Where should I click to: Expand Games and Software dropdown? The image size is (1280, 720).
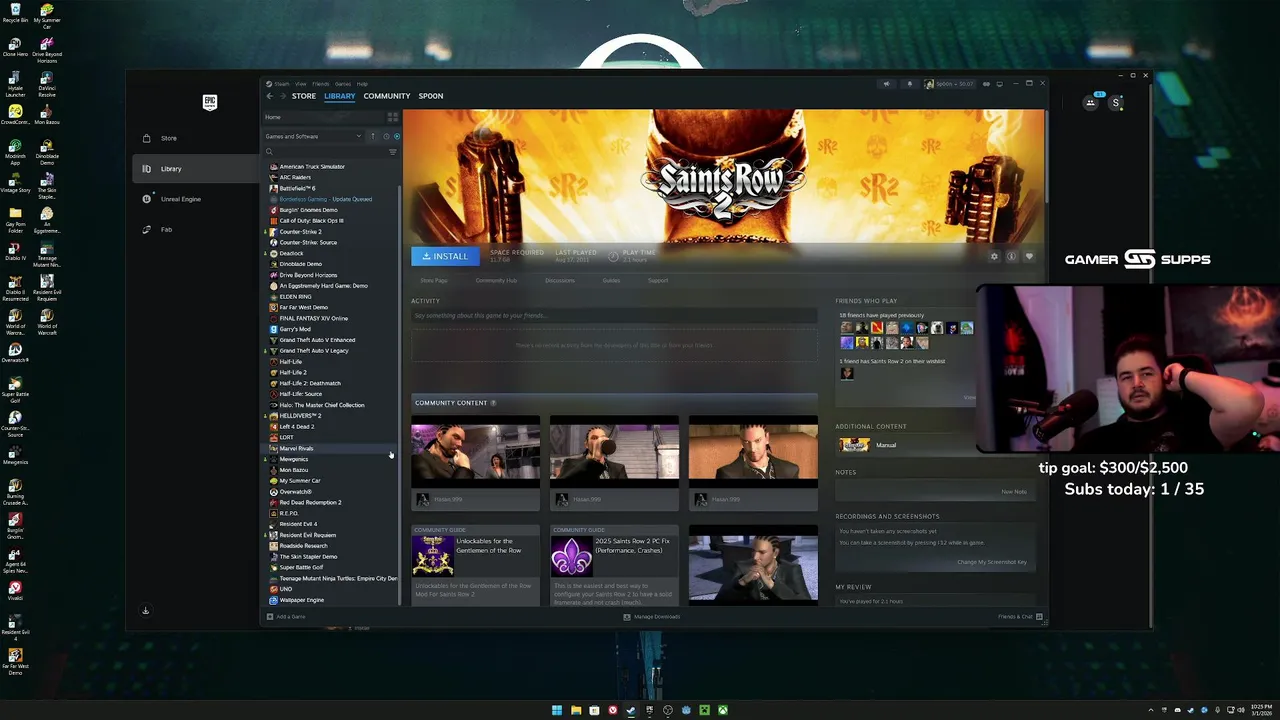313,136
